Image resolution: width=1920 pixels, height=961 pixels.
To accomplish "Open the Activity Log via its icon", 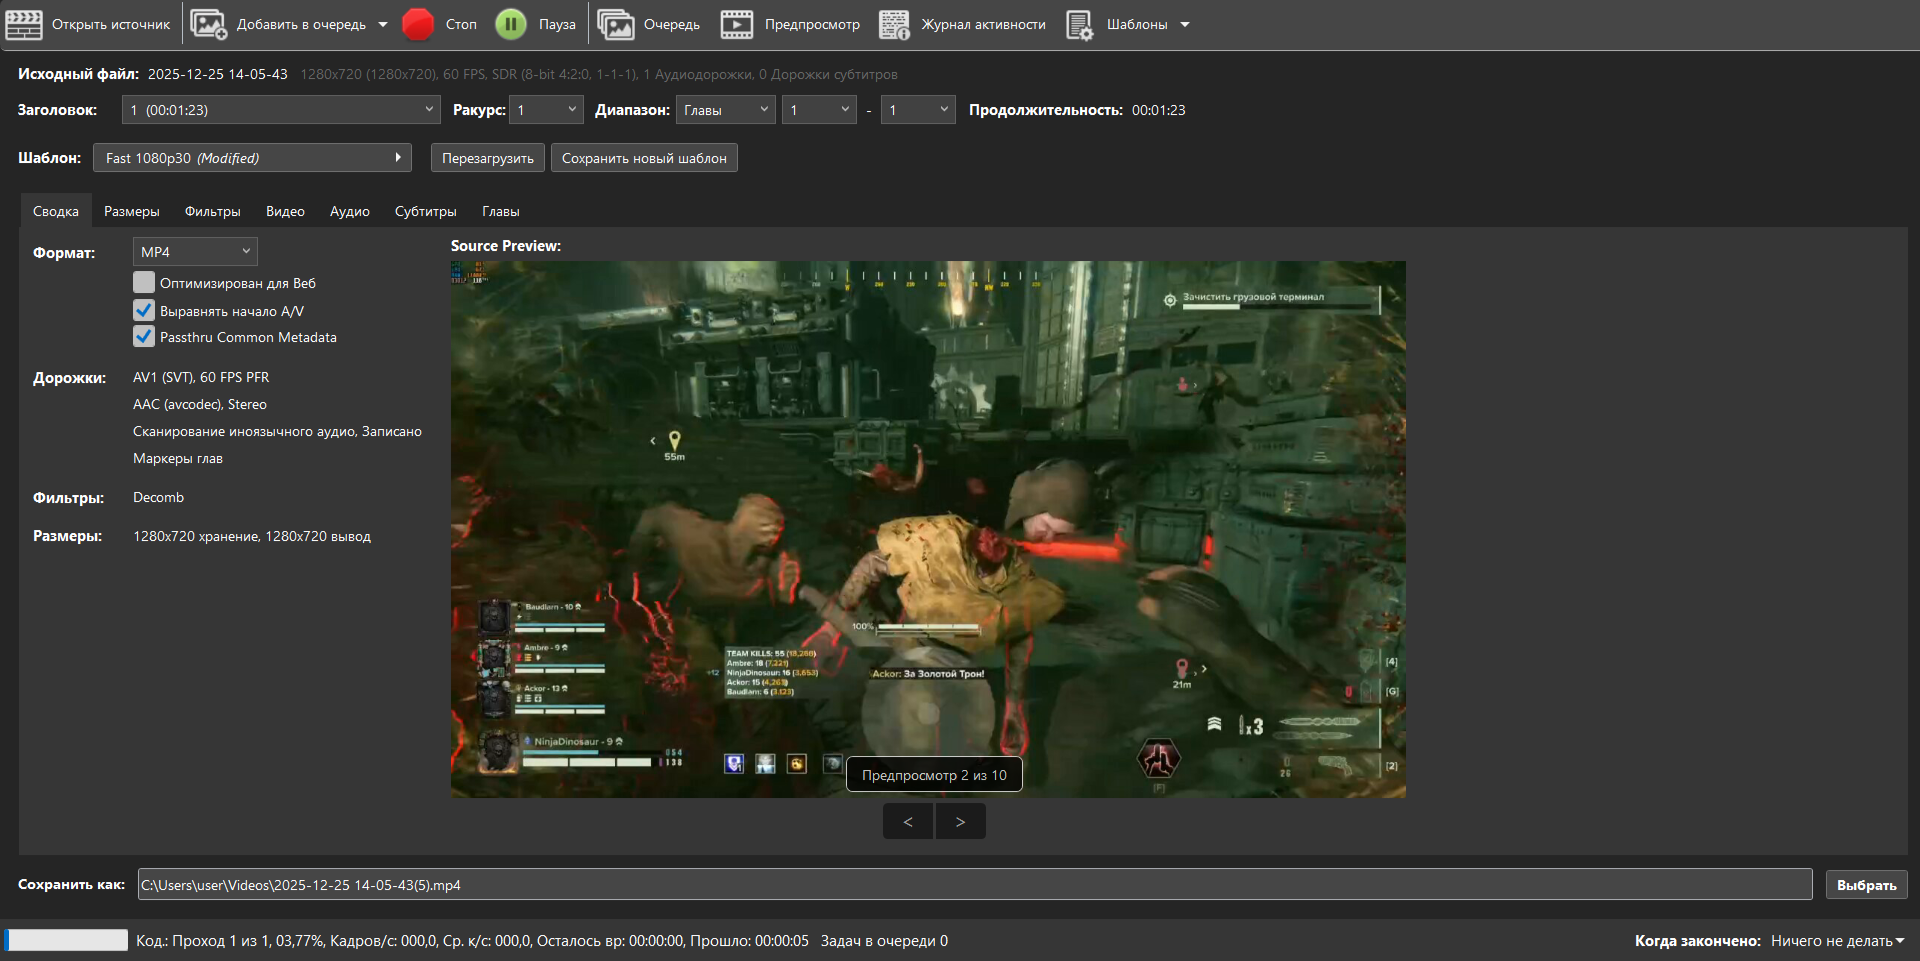I will click(894, 24).
